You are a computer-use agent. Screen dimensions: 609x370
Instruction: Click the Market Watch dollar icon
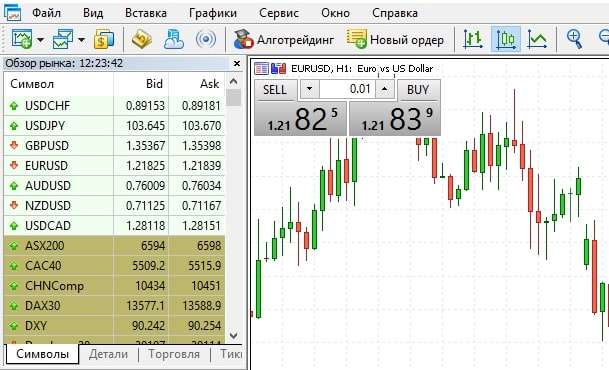(104, 40)
